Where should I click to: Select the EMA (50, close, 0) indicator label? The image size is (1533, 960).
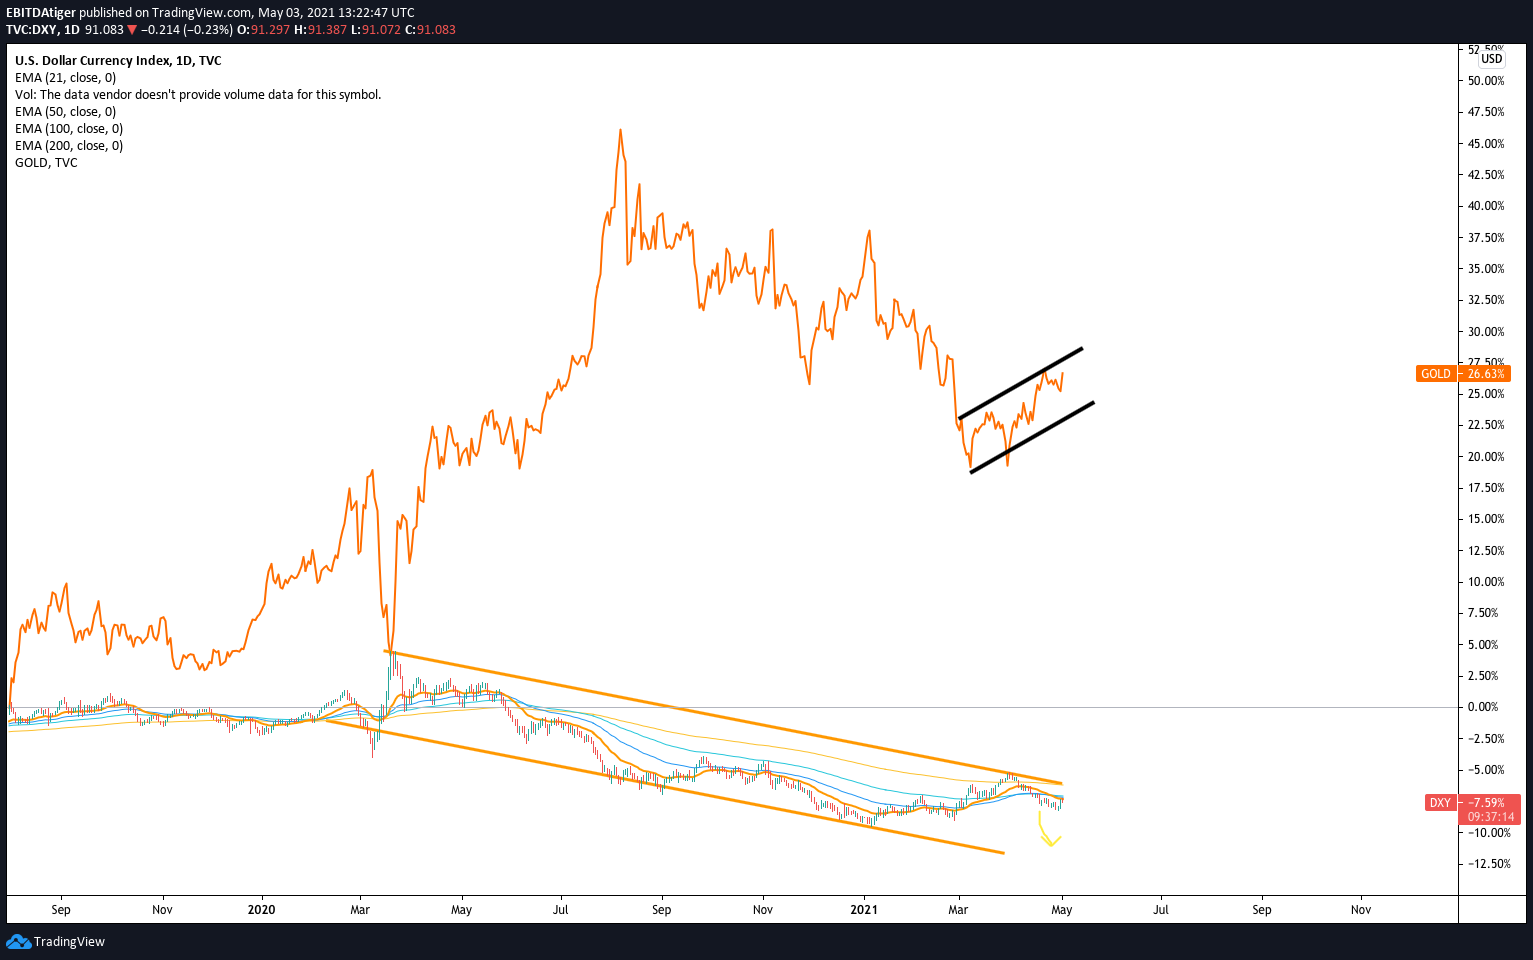pos(65,112)
